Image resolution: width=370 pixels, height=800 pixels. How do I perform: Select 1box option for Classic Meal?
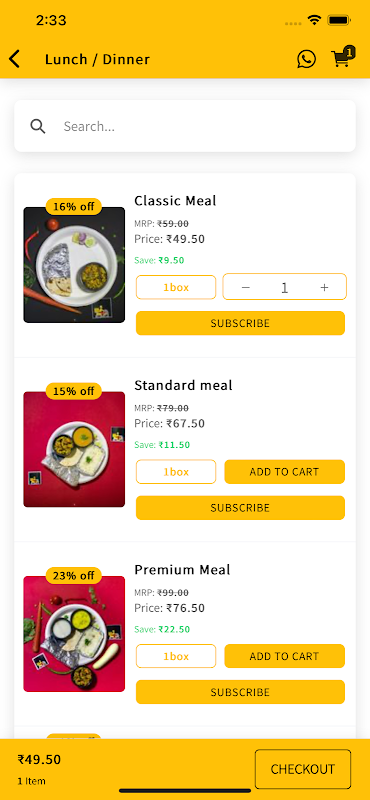tap(176, 287)
